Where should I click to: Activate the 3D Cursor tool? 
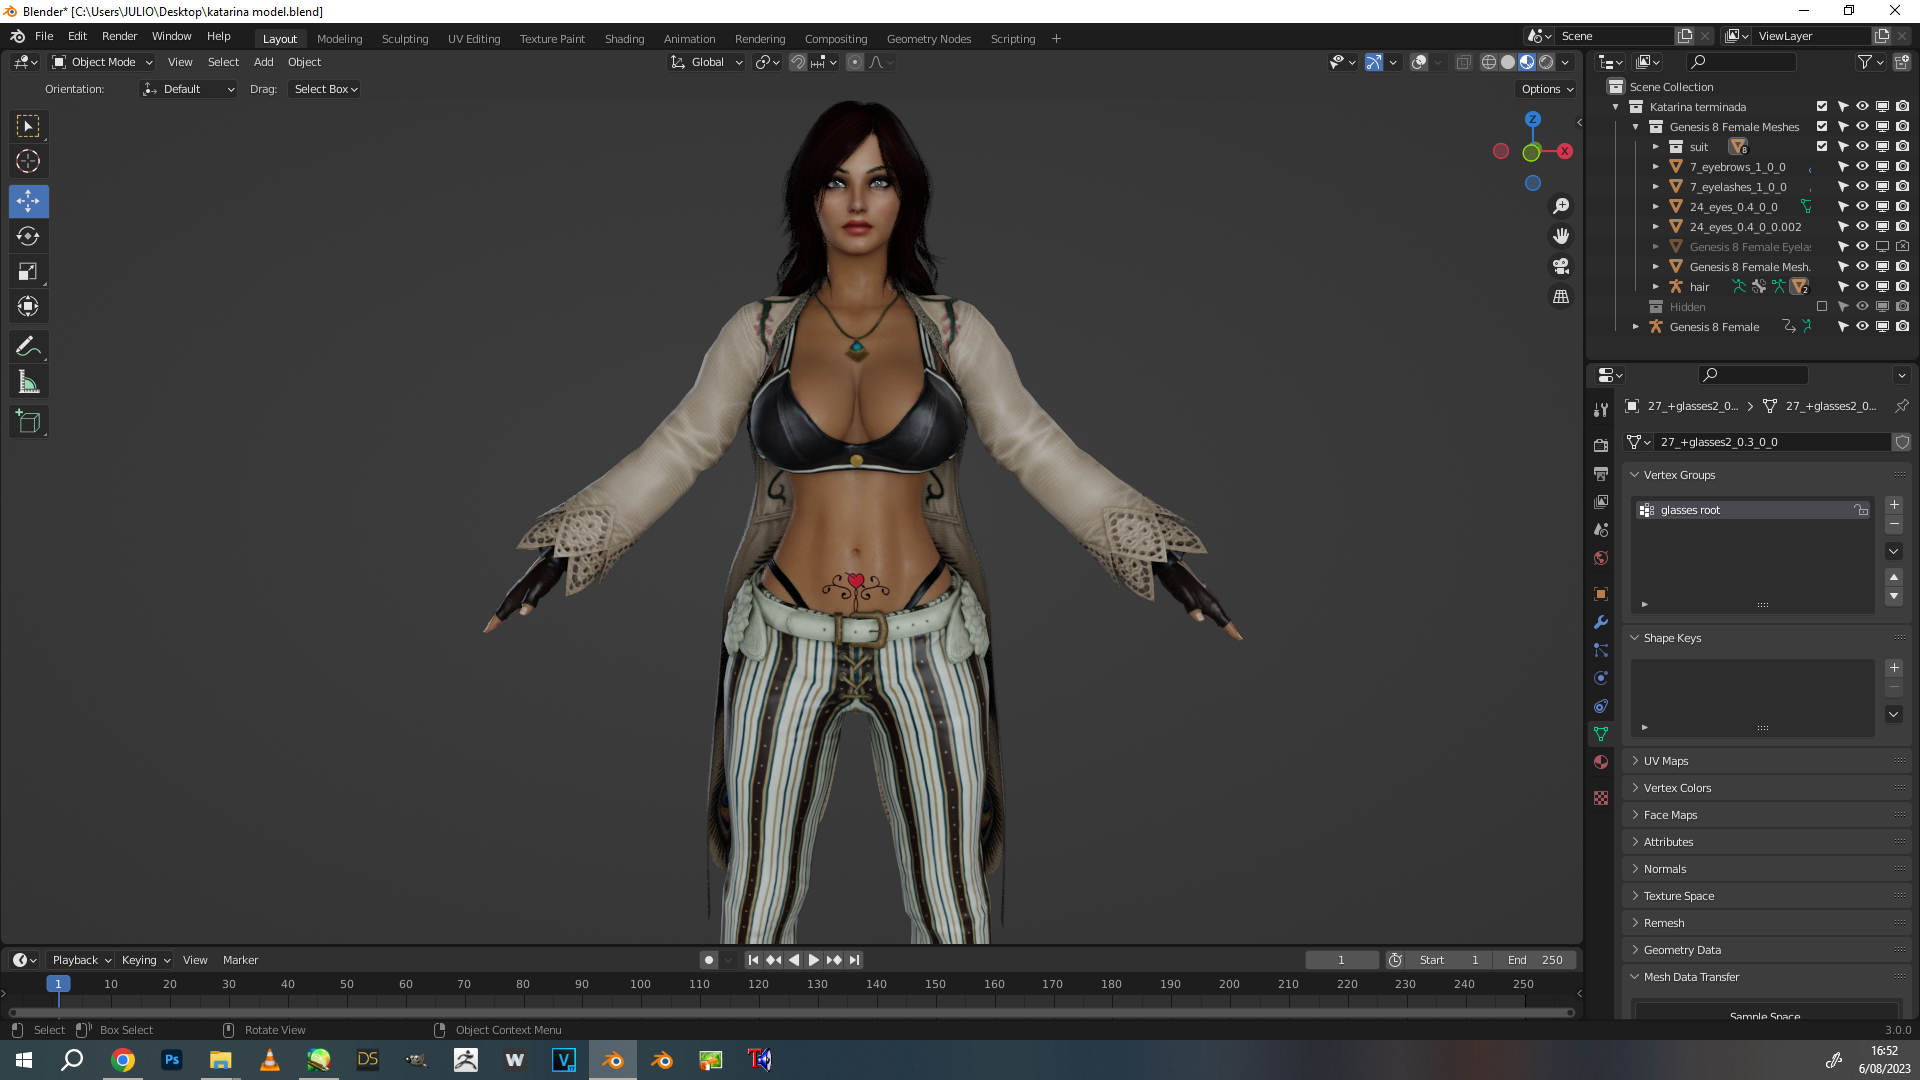28,161
